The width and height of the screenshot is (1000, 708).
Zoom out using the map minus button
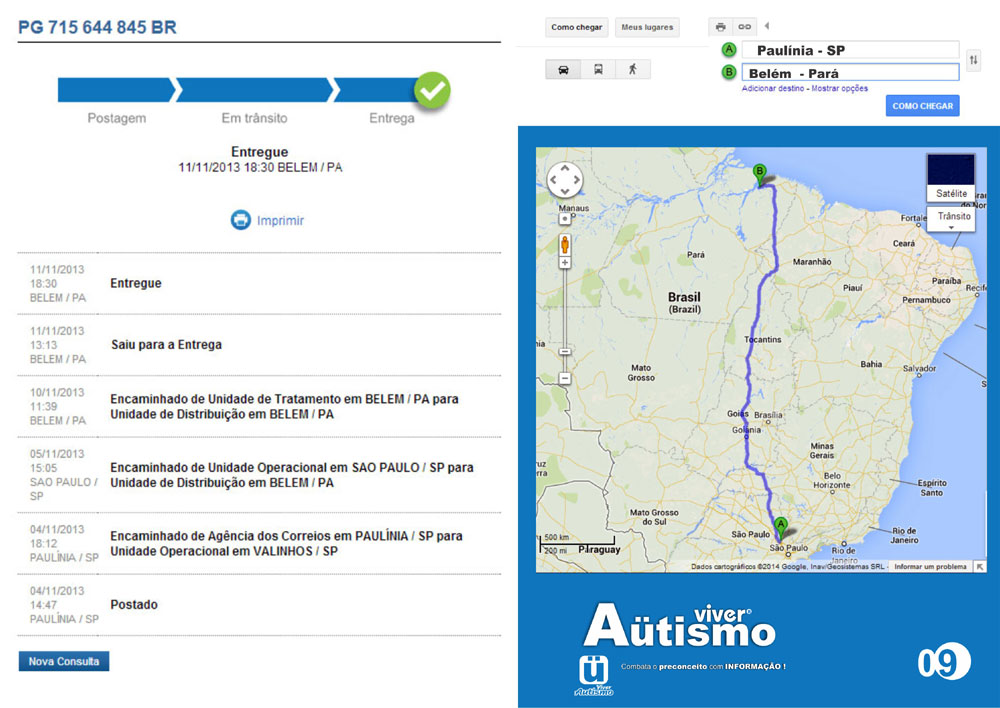point(565,378)
